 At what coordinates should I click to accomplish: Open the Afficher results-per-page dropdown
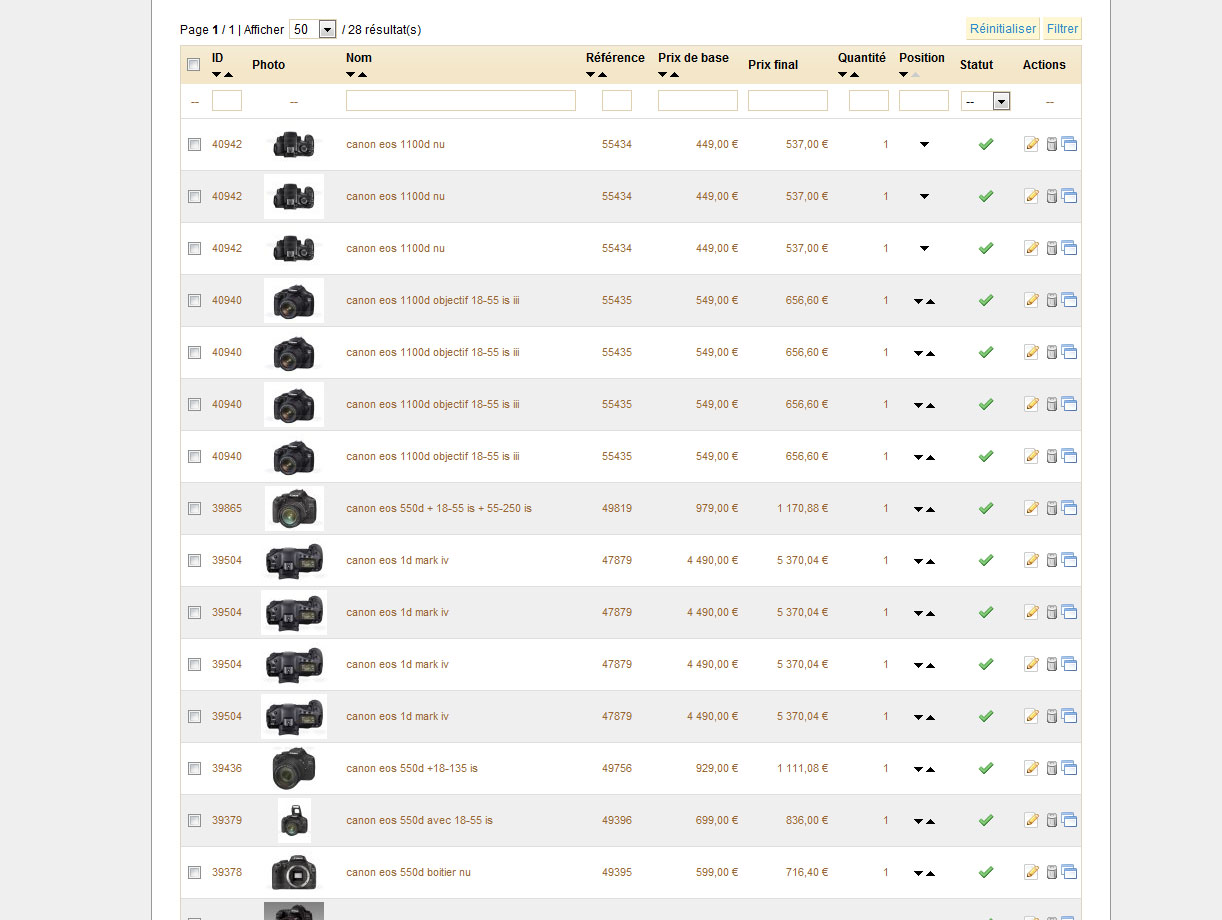[313, 29]
